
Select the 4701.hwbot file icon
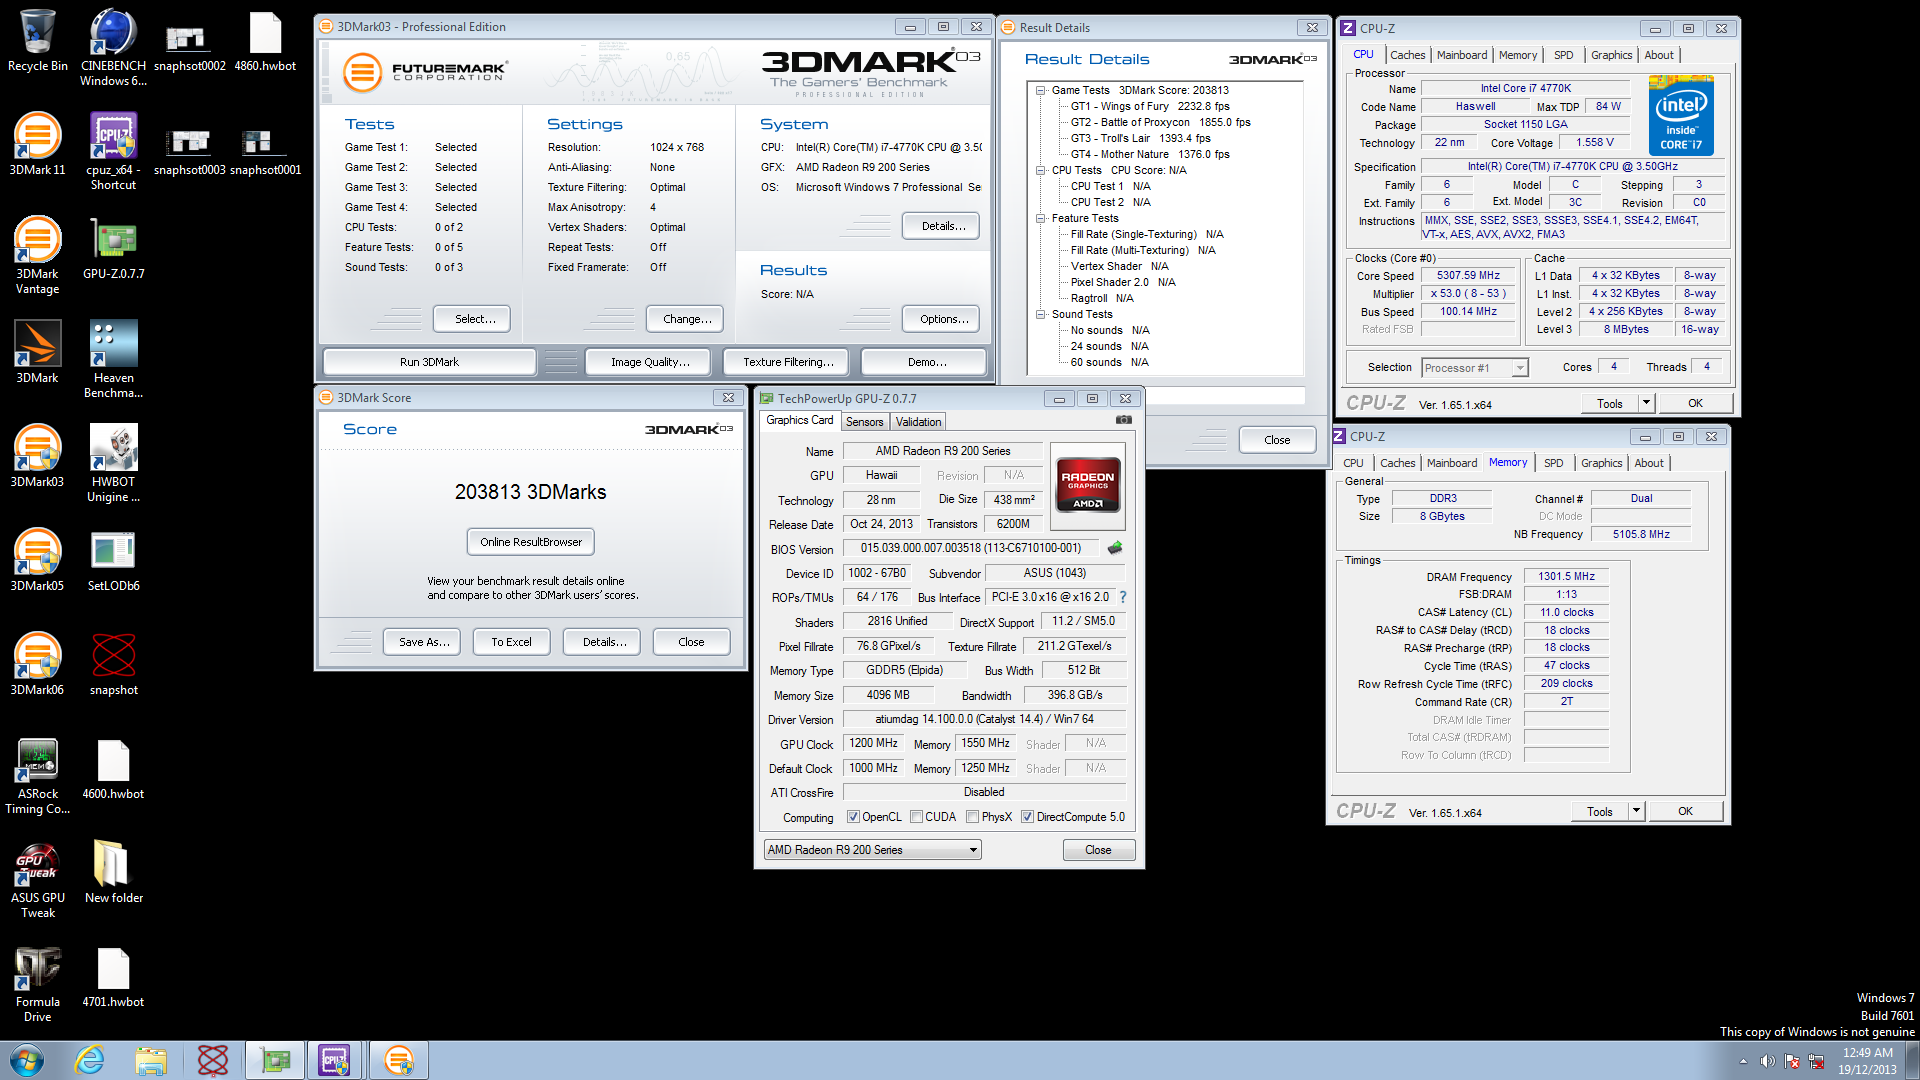pos(113,976)
